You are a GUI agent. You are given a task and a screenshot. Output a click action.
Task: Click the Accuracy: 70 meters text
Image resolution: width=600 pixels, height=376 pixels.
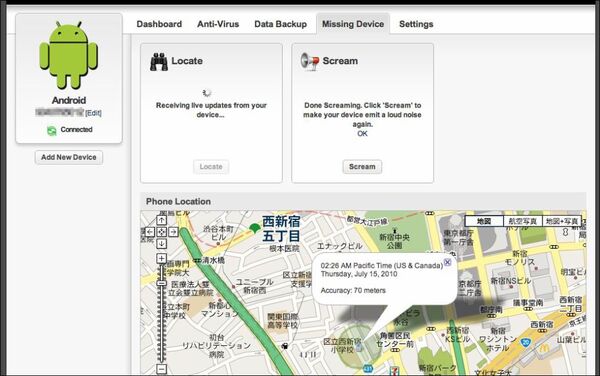353,291
